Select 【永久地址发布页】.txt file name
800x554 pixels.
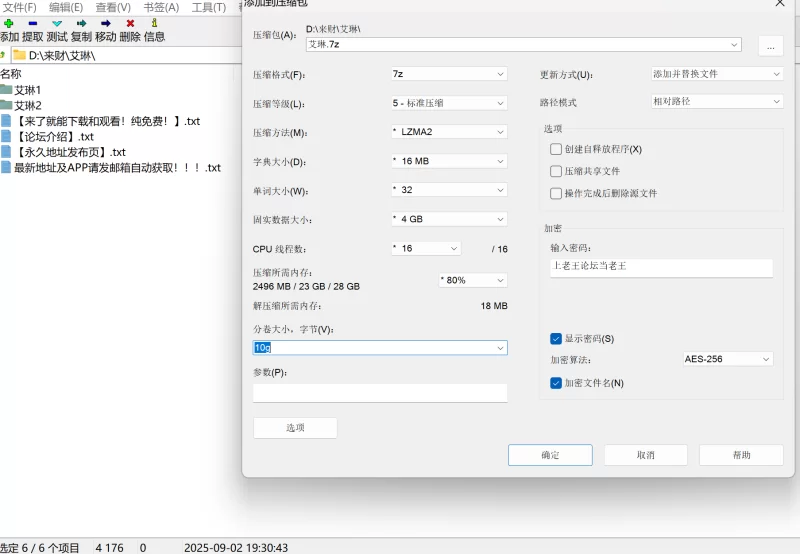[x=70, y=152]
